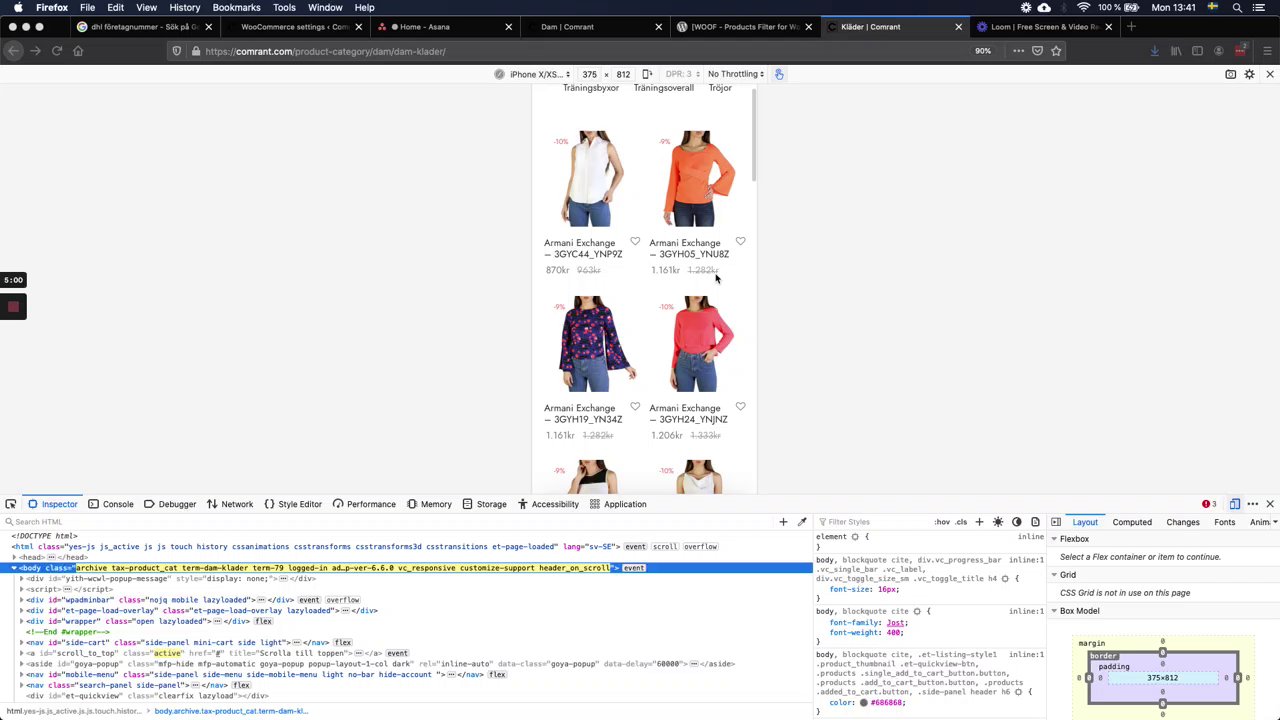
Task: Open the device selector iPhone X/XS dropdown
Action: (x=540, y=74)
